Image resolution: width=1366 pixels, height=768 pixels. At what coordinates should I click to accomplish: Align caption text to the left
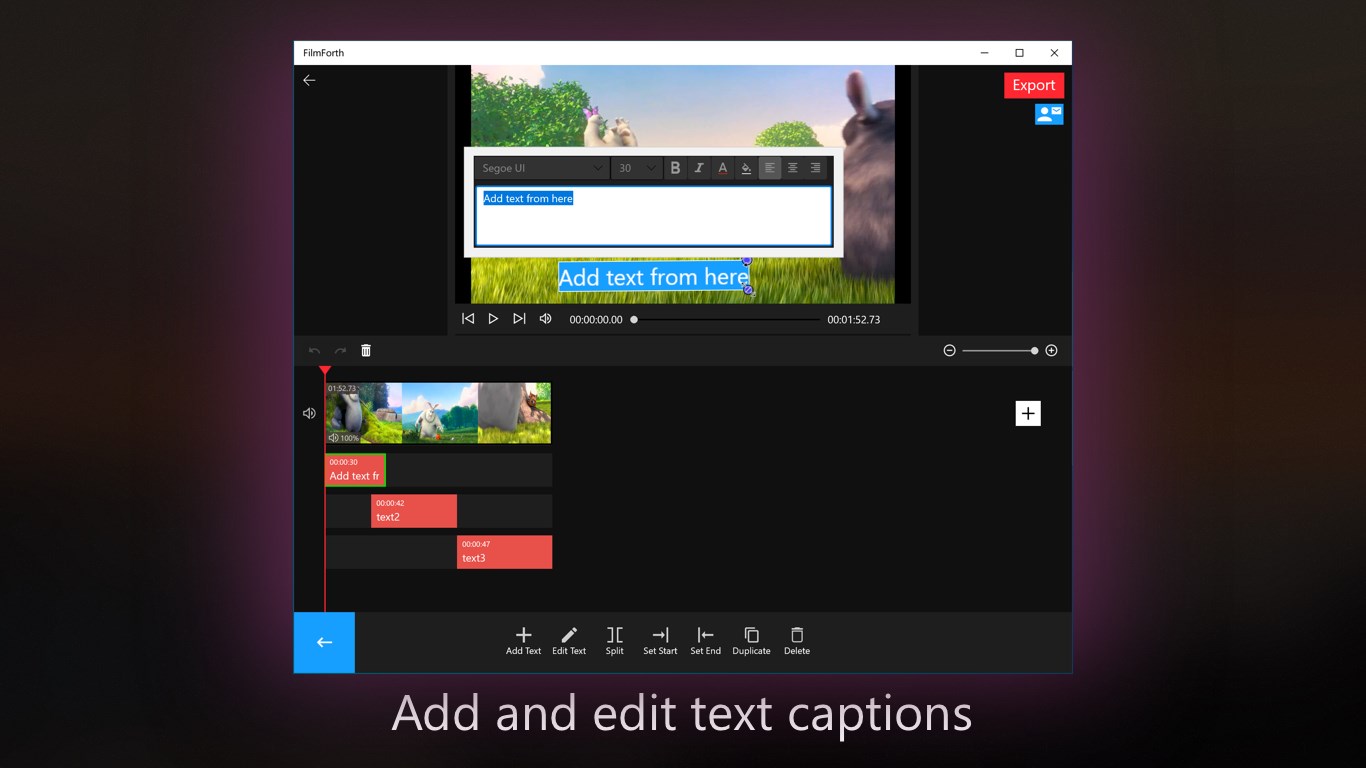pyautogui.click(x=770, y=168)
